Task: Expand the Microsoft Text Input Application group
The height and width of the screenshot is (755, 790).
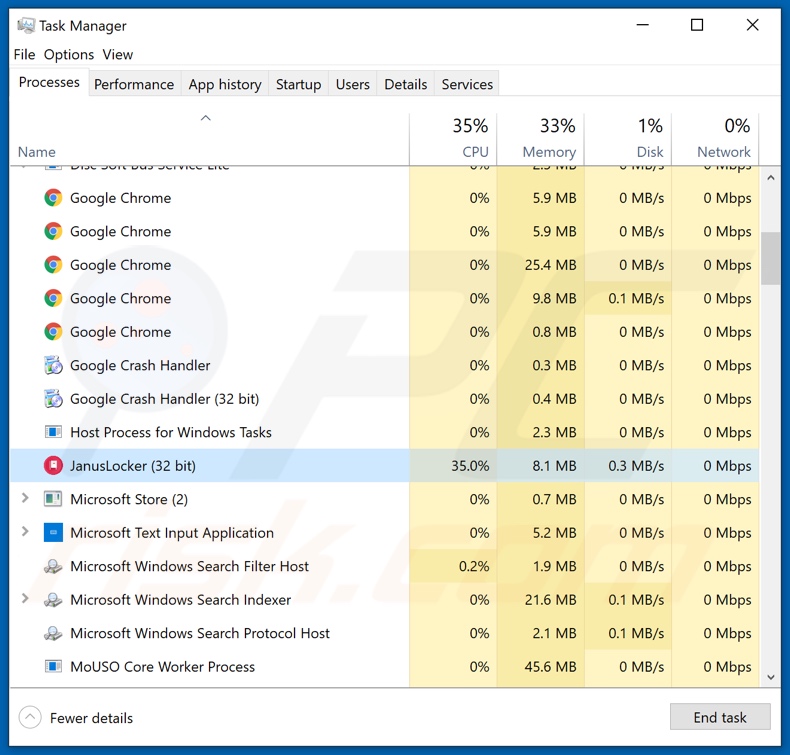Action: coord(25,531)
